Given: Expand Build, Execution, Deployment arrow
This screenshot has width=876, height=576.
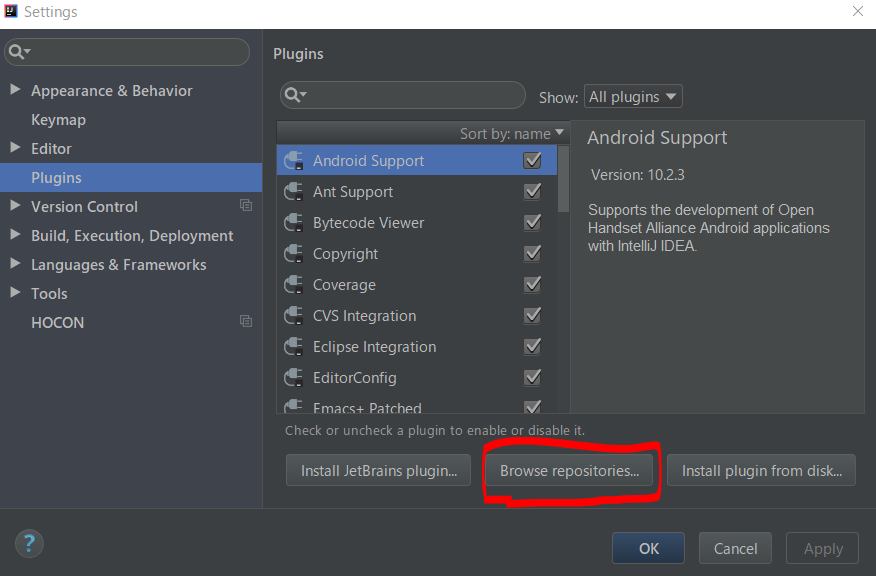Looking at the screenshot, I should click(x=15, y=235).
